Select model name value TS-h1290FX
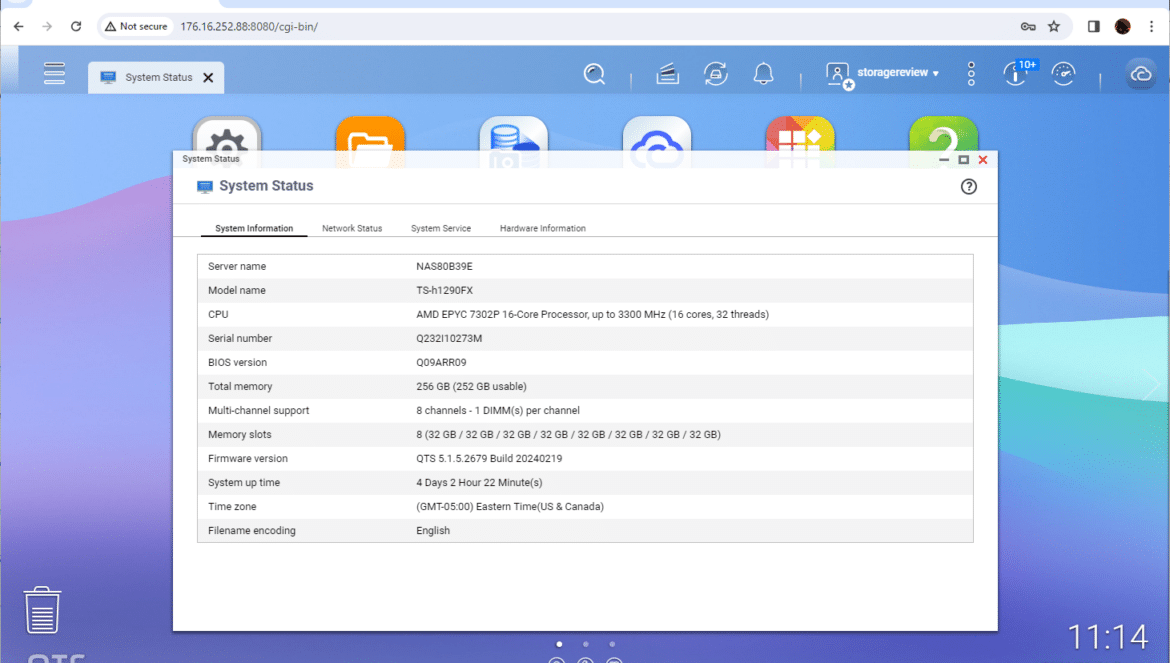Screen dimensions: 1170x663 point(445,290)
